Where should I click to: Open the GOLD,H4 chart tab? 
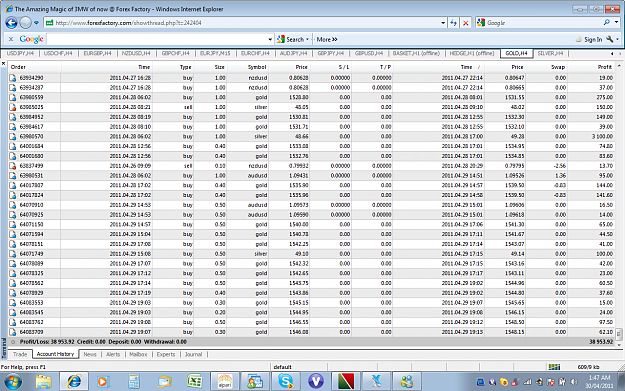click(517, 53)
